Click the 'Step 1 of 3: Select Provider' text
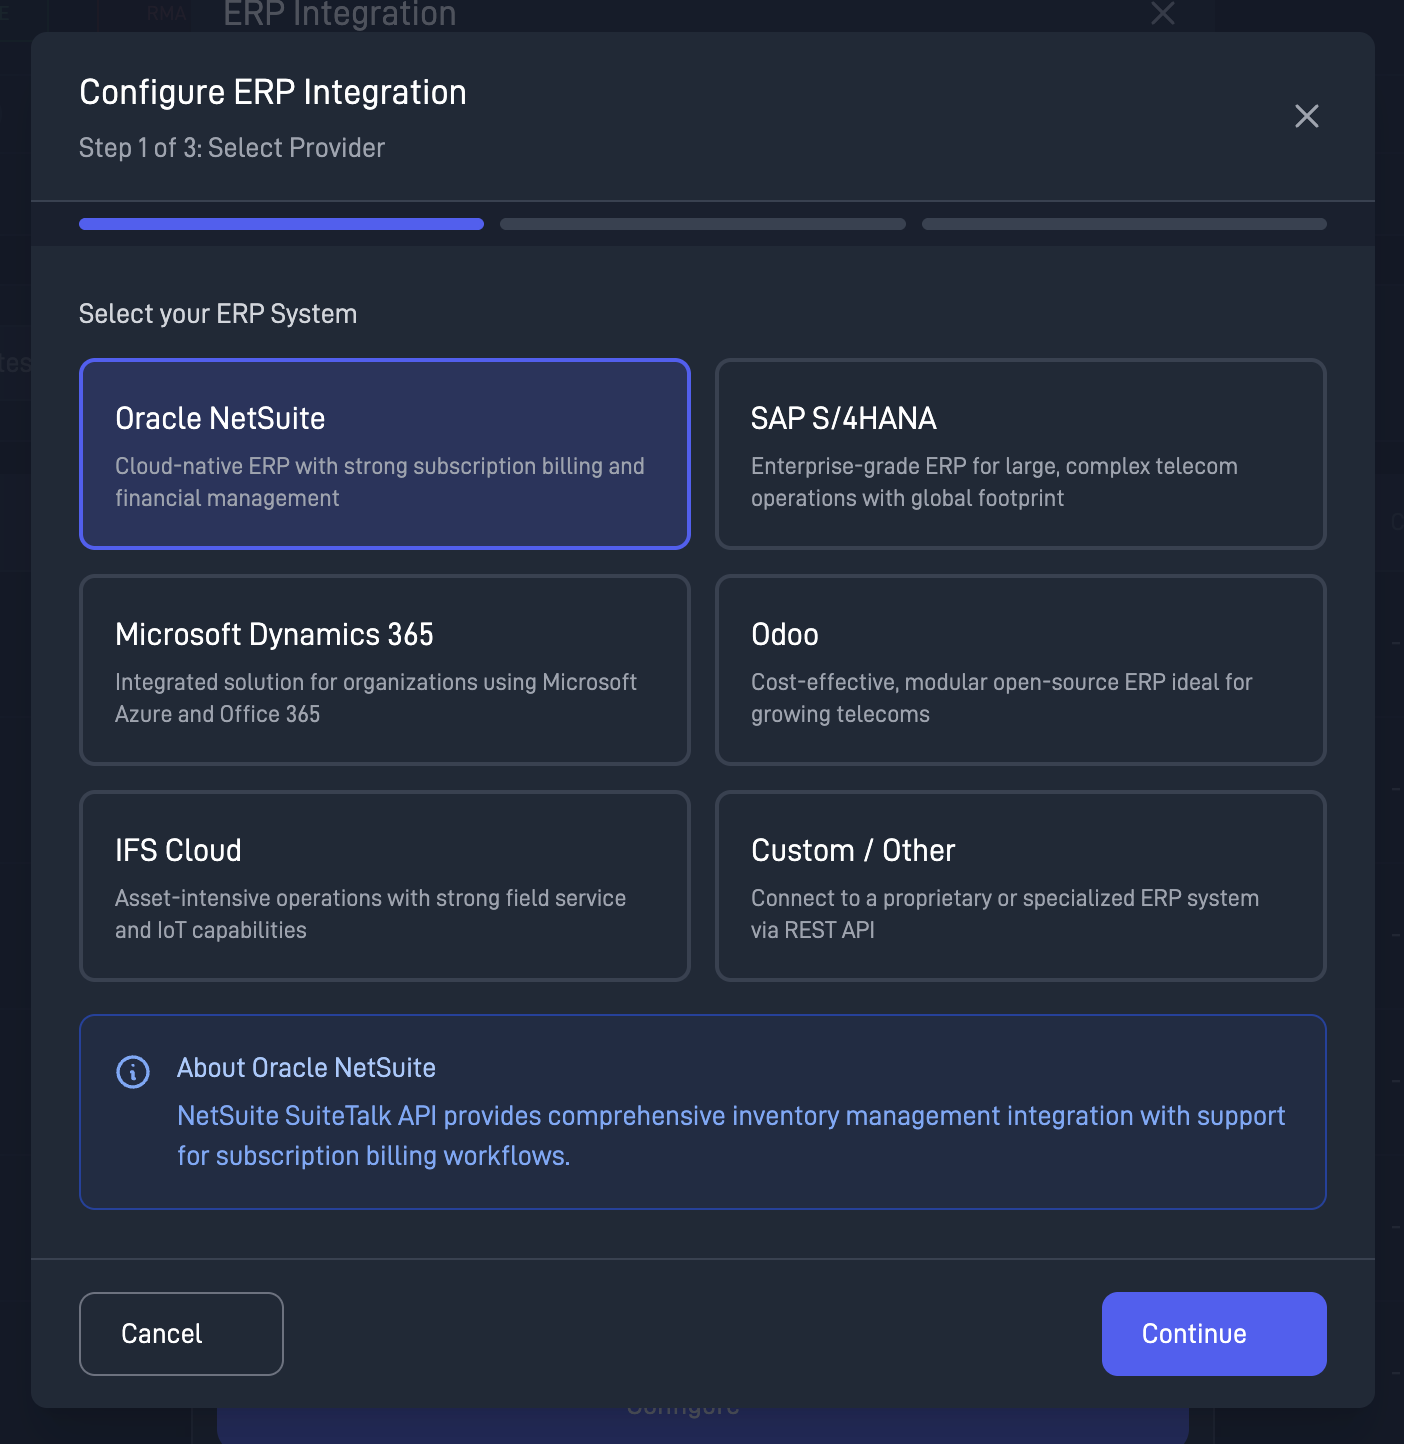The image size is (1404, 1444). (x=232, y=148)
